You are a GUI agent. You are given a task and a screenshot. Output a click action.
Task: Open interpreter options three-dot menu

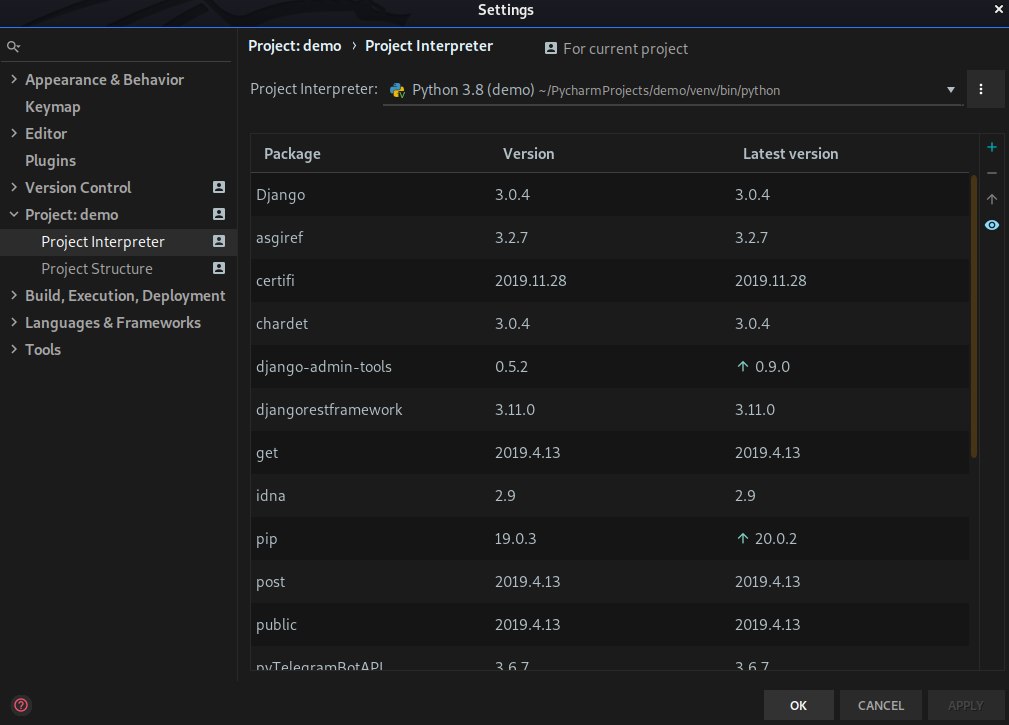pos(981,89)
